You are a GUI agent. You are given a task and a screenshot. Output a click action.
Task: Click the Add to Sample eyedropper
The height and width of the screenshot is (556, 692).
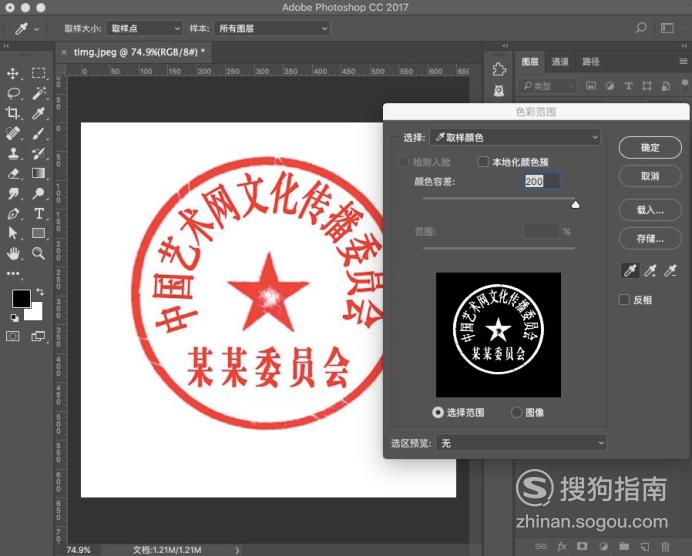650,270
